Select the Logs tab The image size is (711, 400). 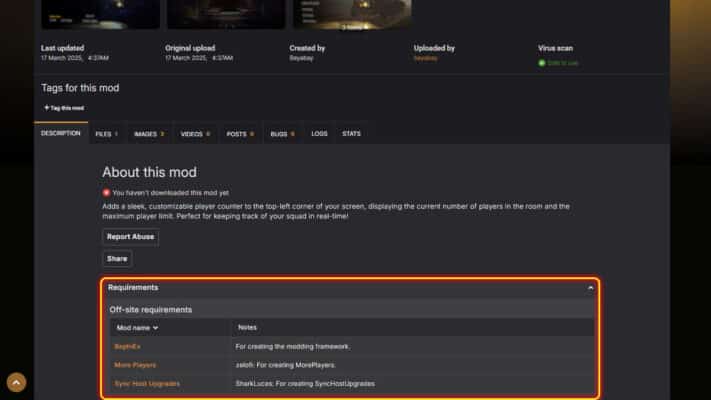pos(319,133)
